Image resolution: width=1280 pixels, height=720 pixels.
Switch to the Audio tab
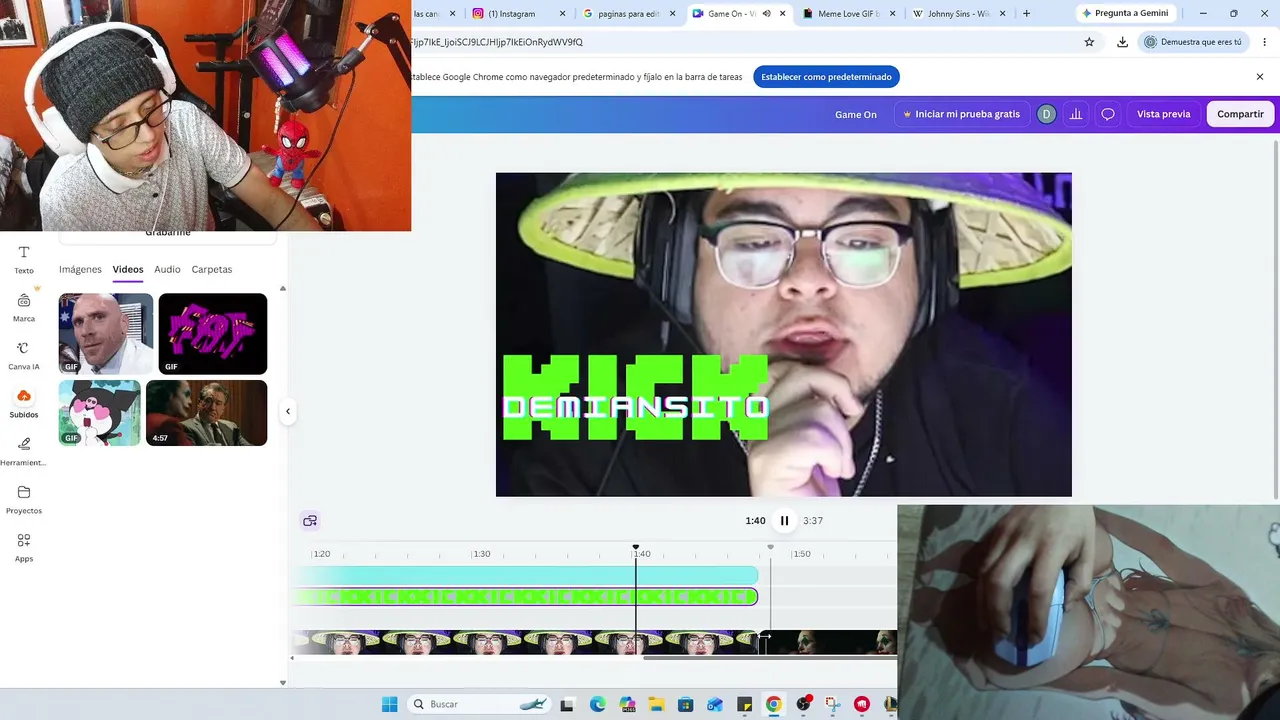pyautogui.click(x=167, y=269)
